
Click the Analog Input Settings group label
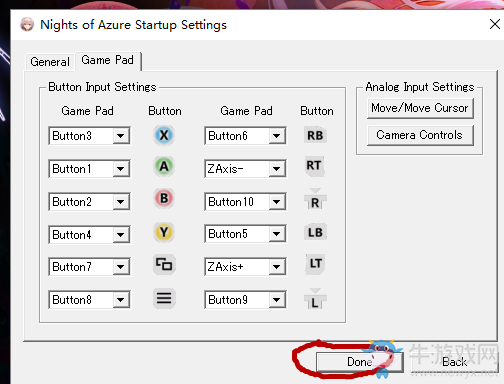click(x=420, y=87)
